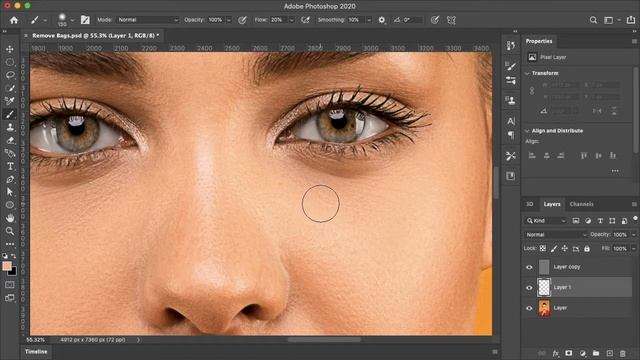Swap foreground and background colors

pos(13,256)
